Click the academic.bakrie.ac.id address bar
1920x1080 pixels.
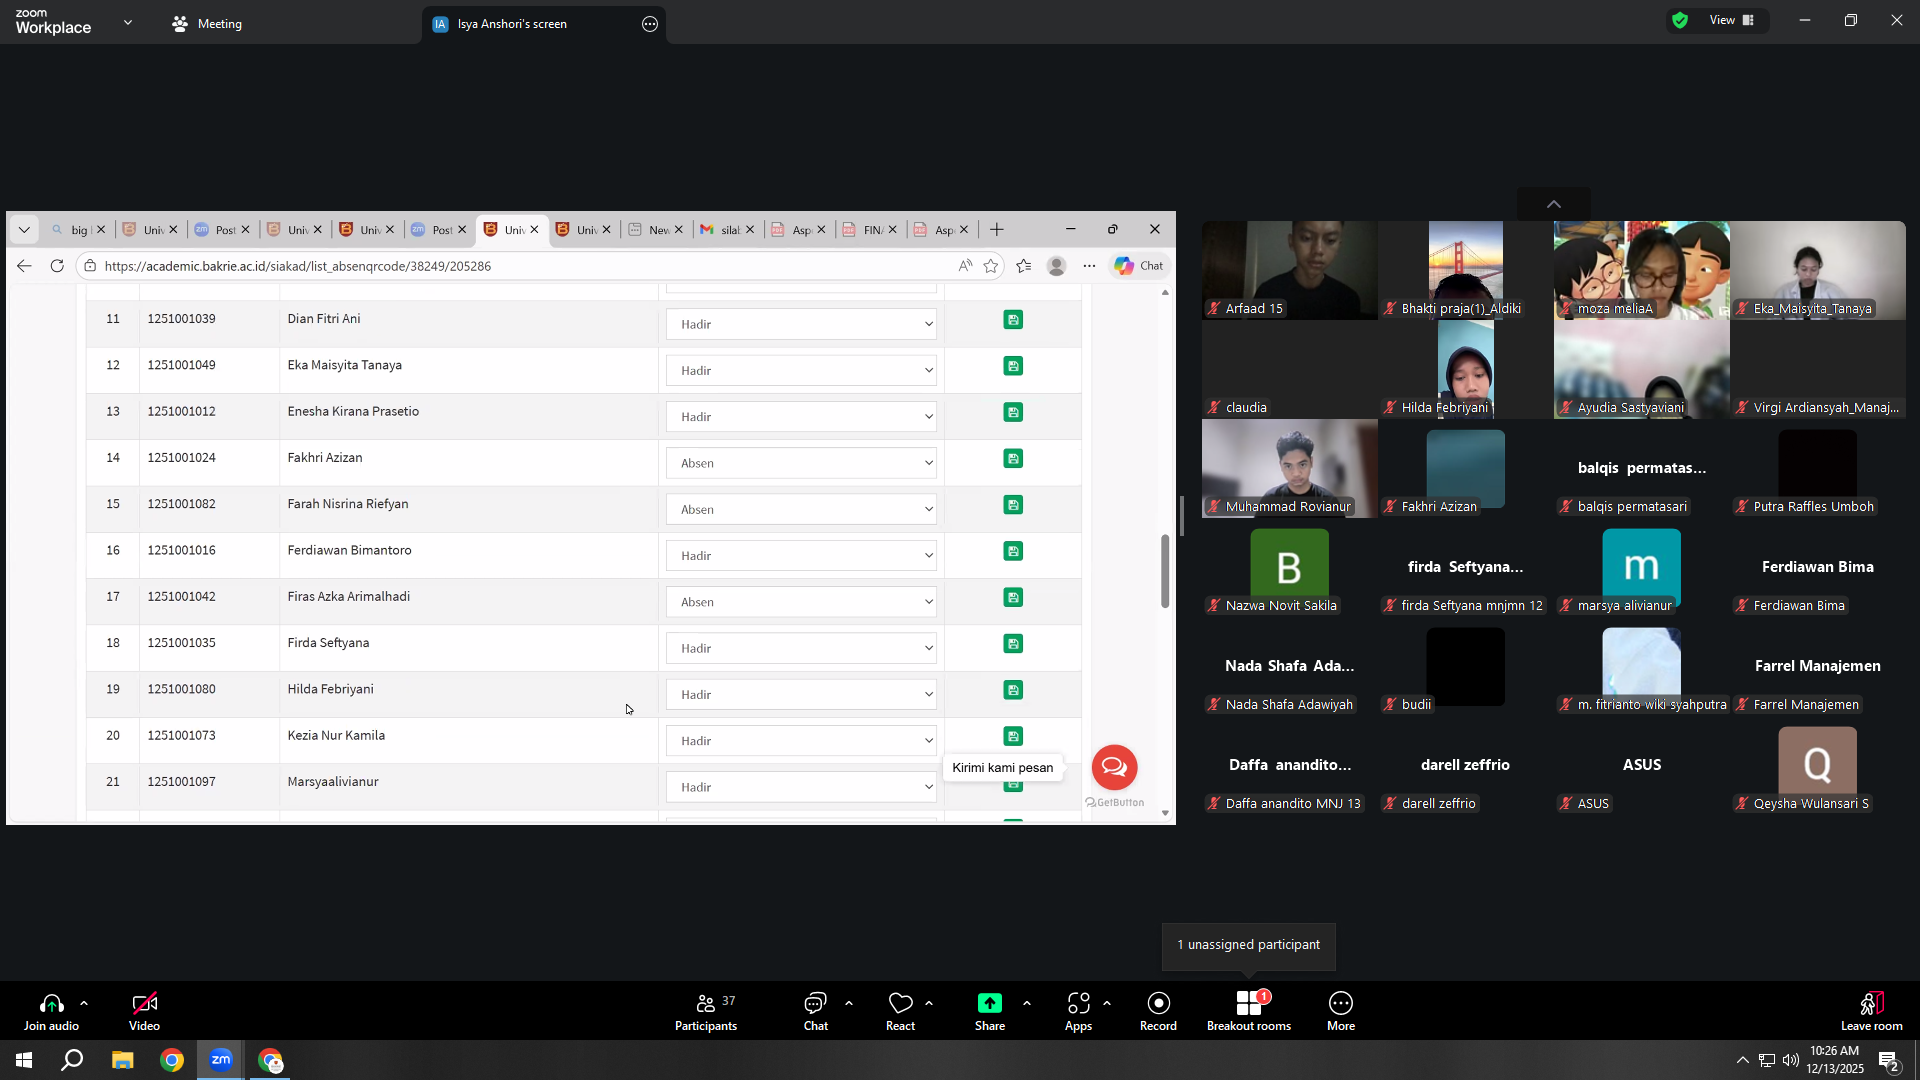tap(520, 266)
